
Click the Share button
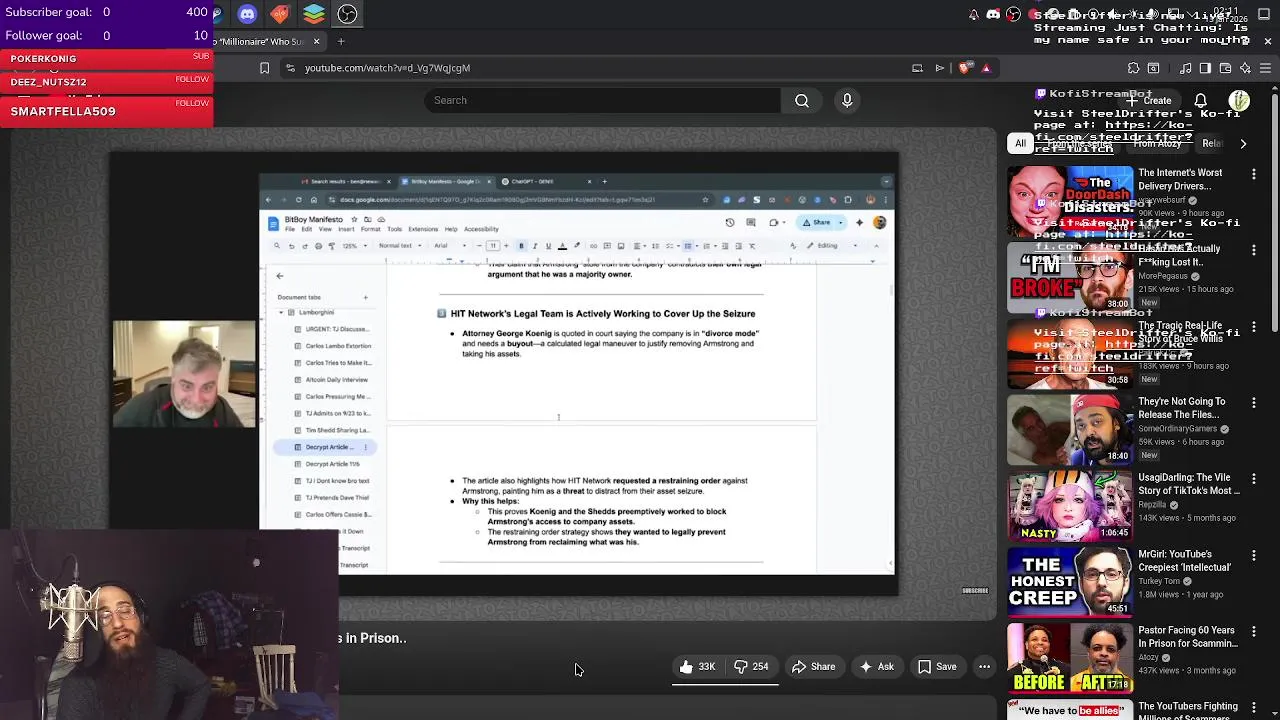pyautogui.click(x=814, y=667)
